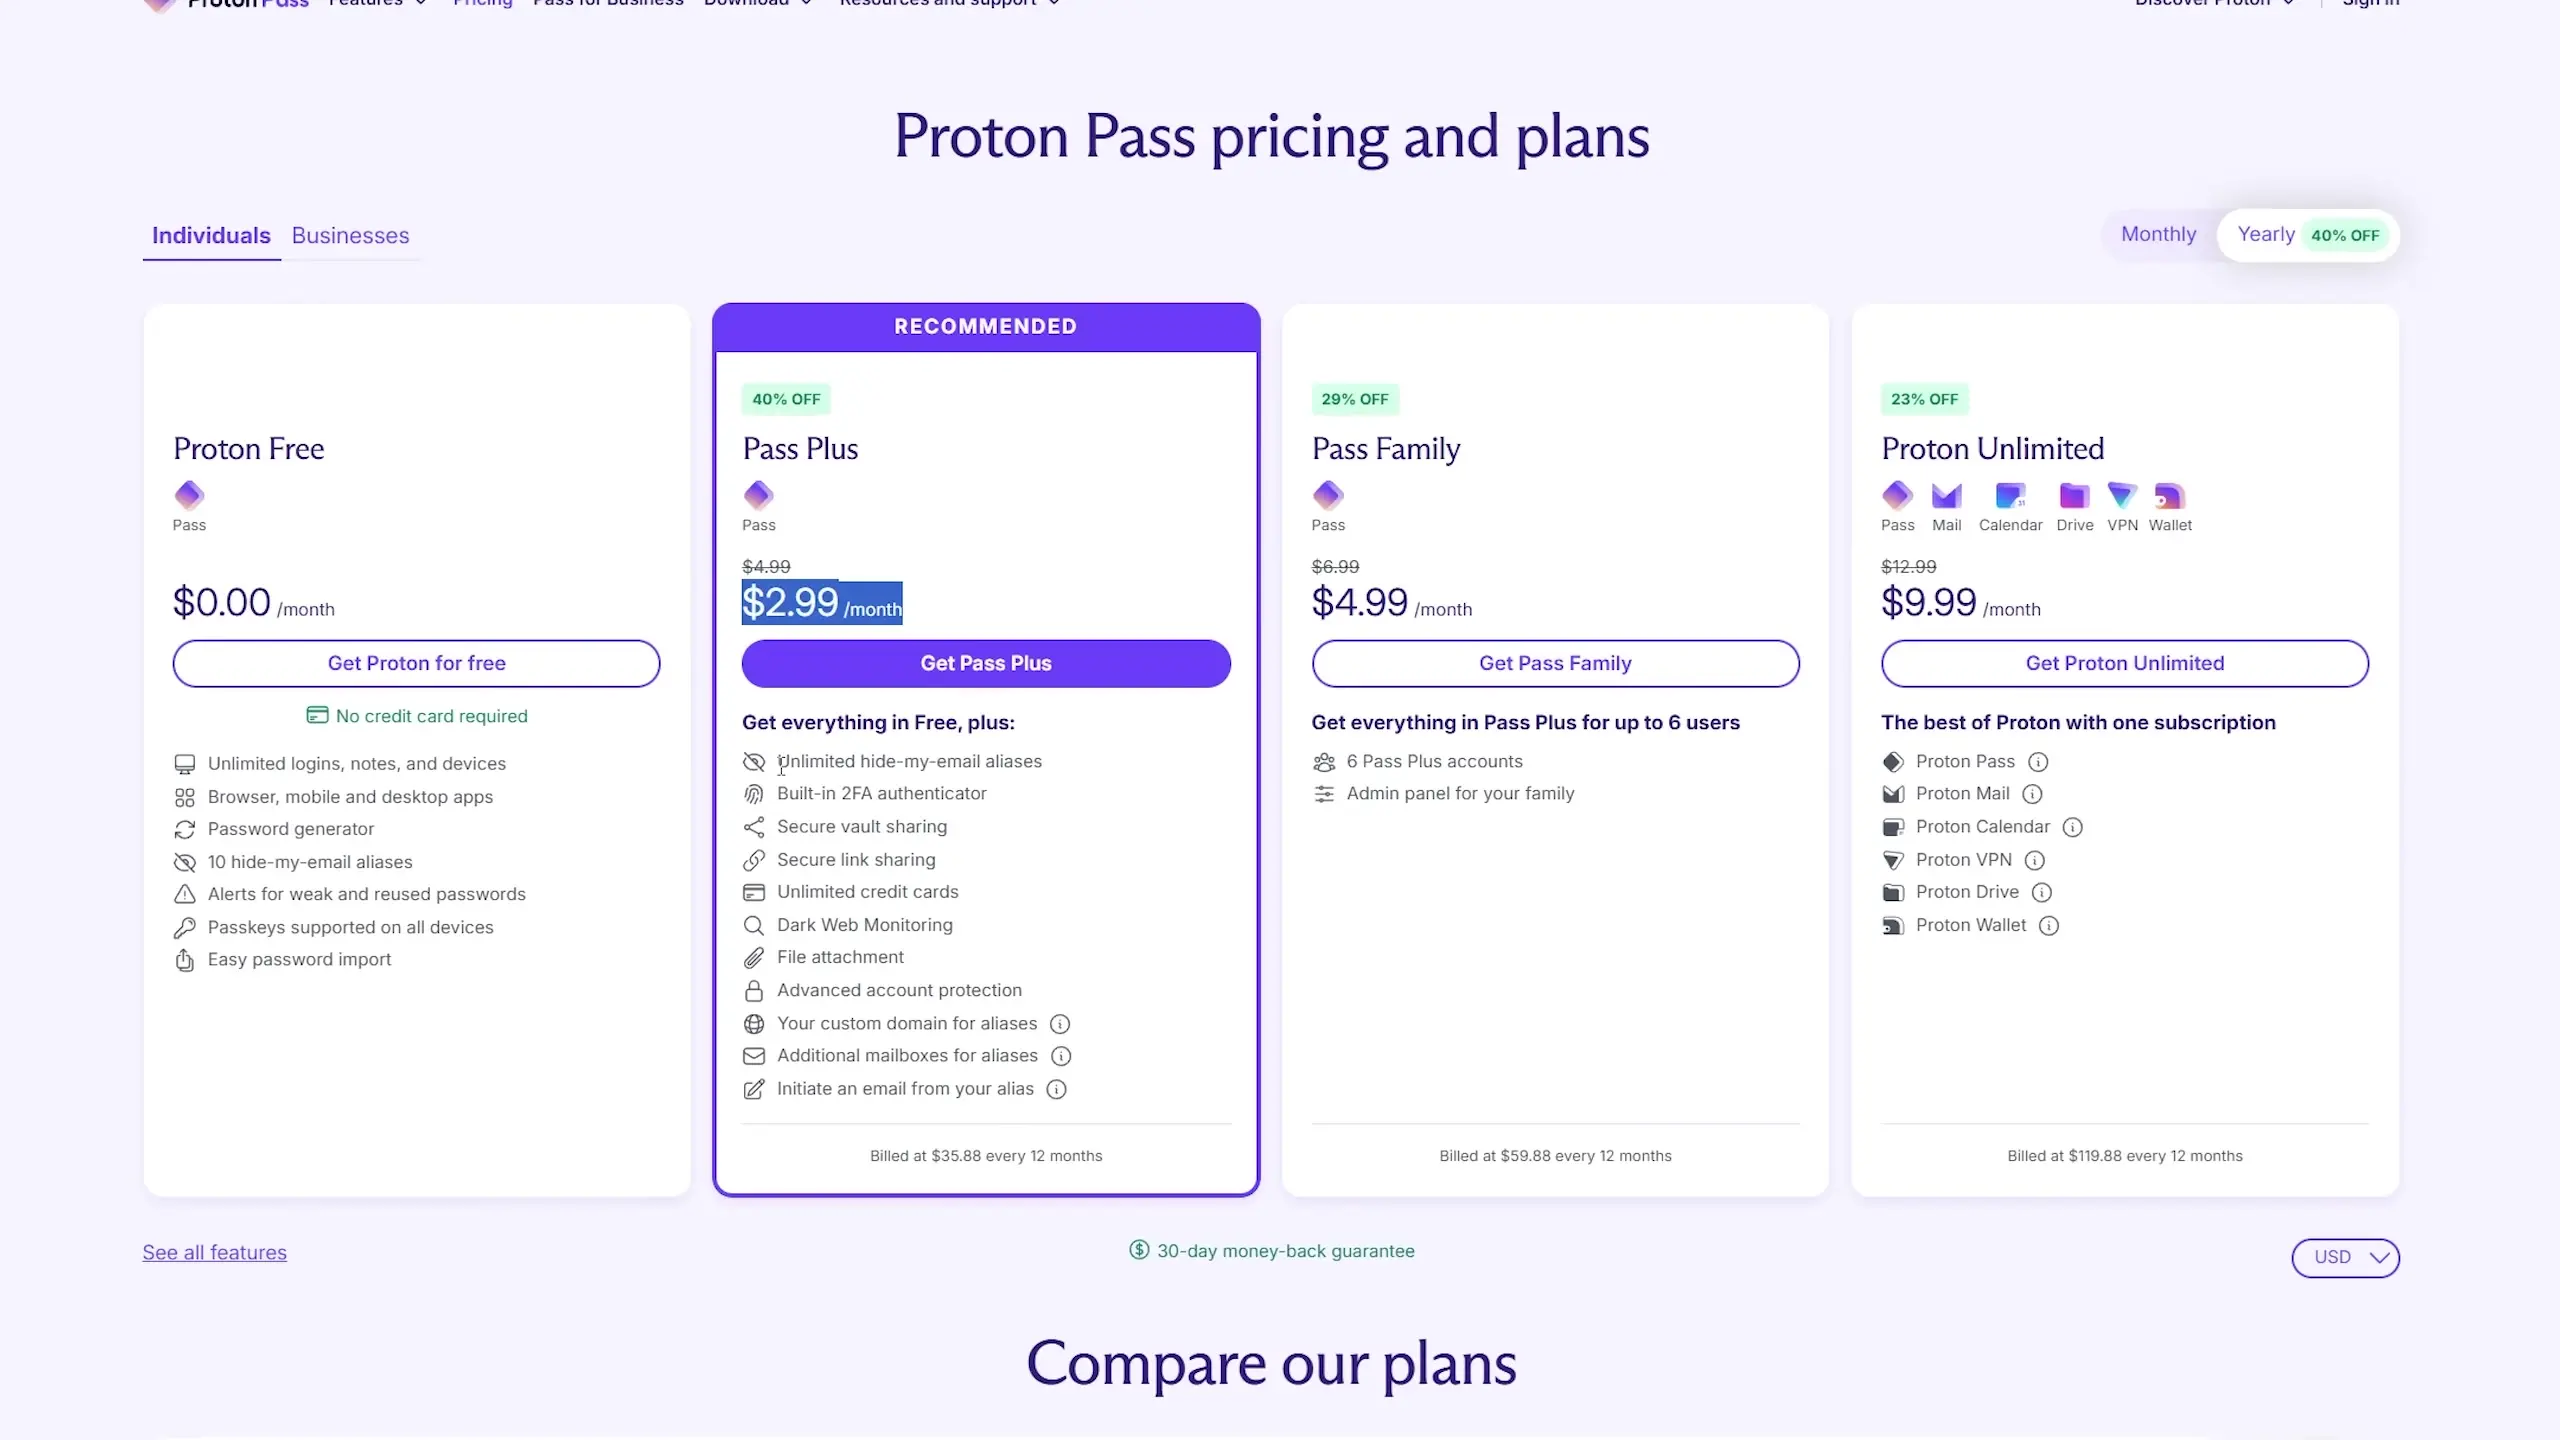Open the See all features link
This screenshot has width=2560, height=1440.
[x=214, y=1252]
